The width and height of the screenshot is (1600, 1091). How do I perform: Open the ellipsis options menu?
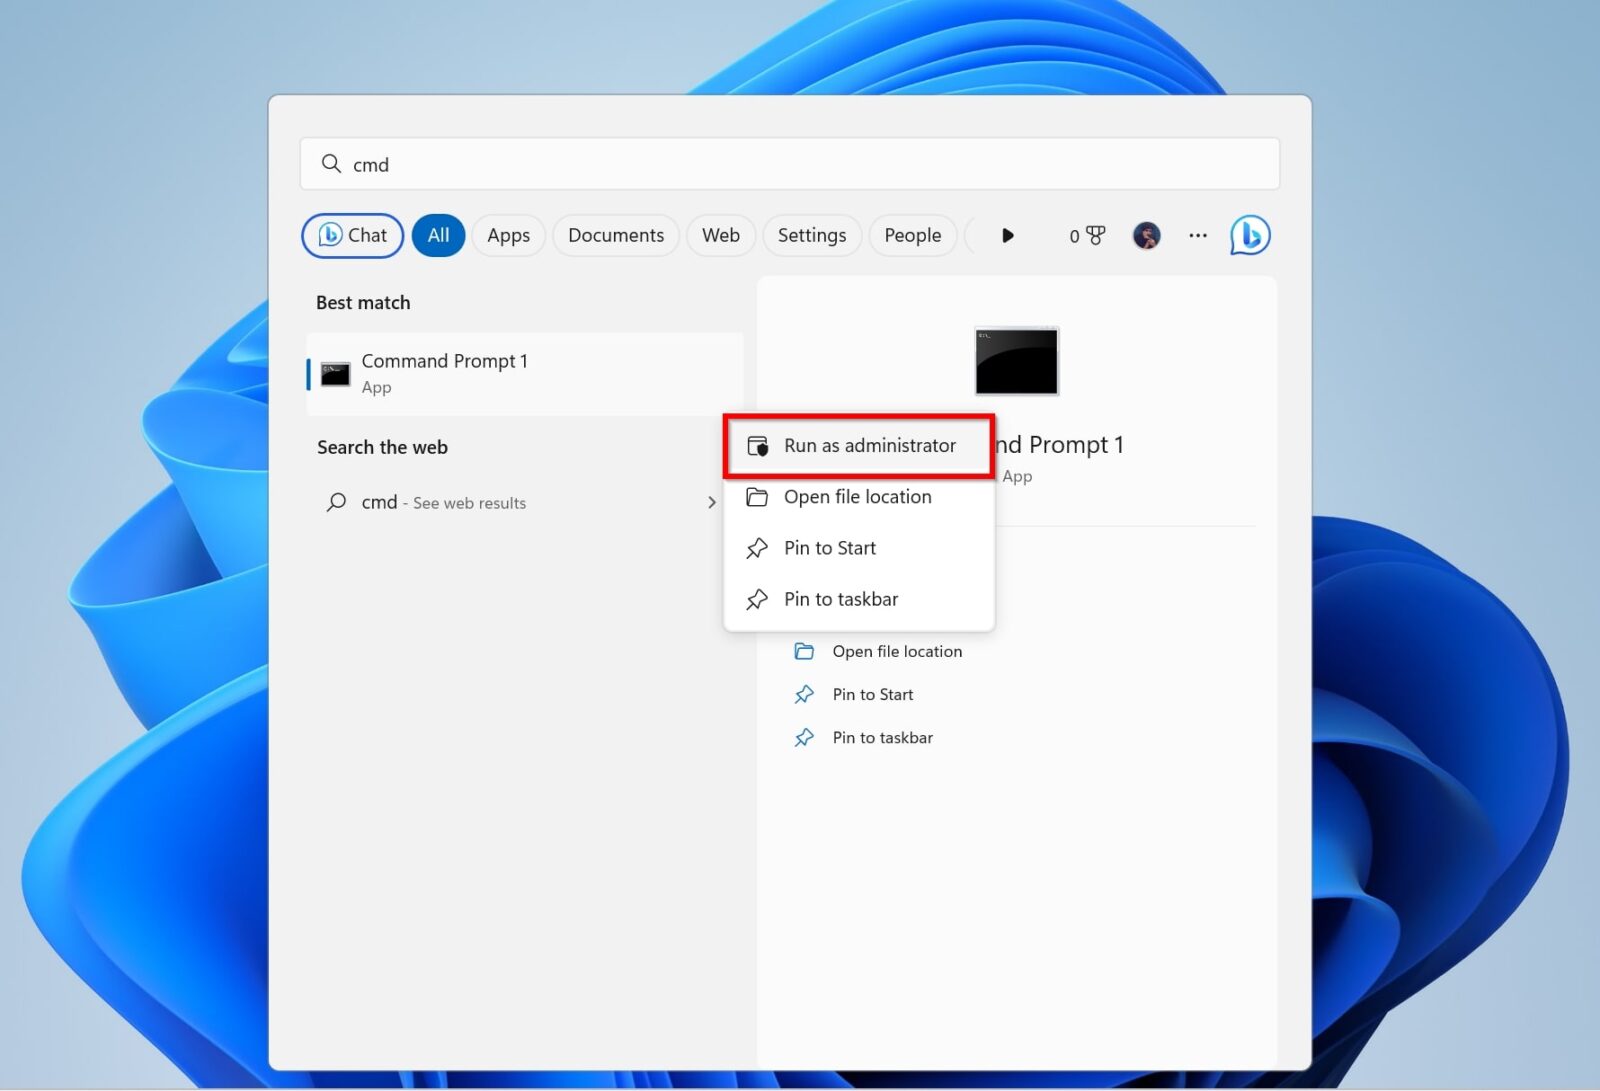(x=1197, y=235)
